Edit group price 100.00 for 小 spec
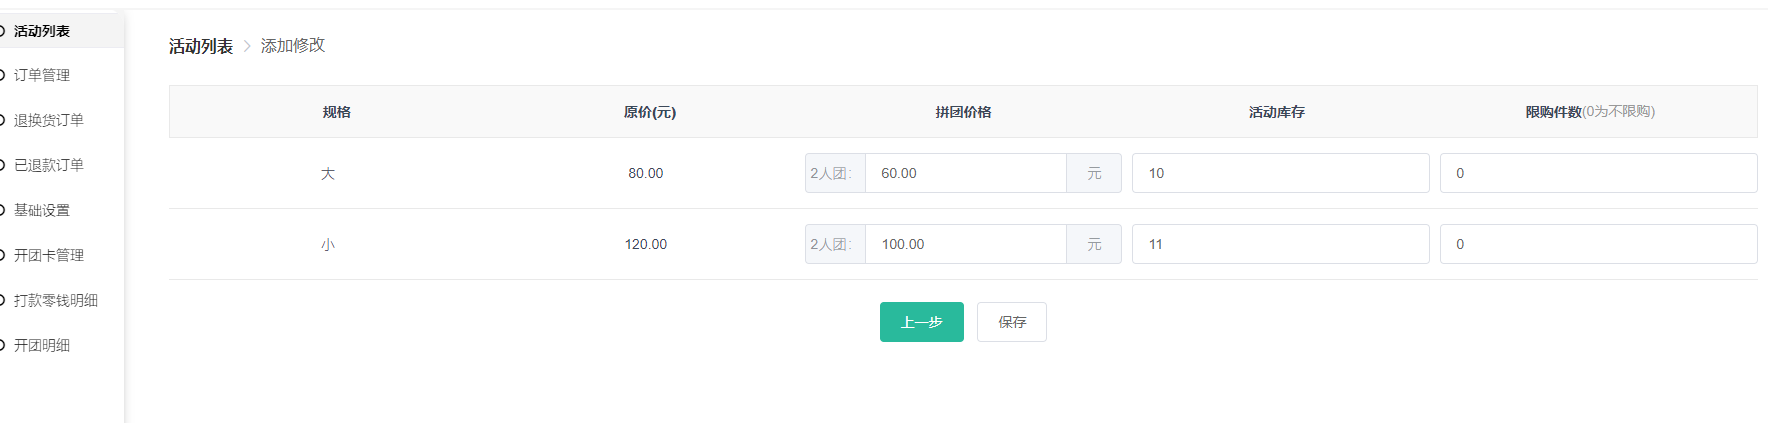The image size is (1768, 423). click(x=965, y=244)
